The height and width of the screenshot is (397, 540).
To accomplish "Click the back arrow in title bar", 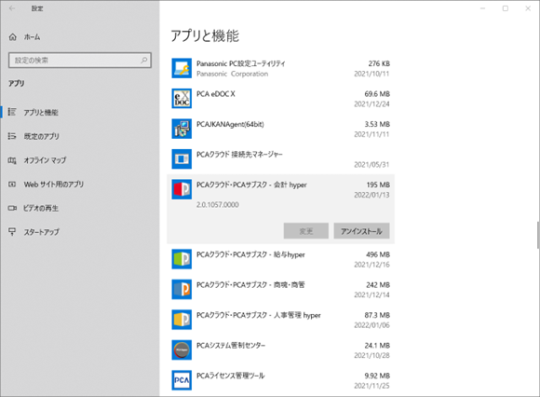I will [x=12, y=8].
